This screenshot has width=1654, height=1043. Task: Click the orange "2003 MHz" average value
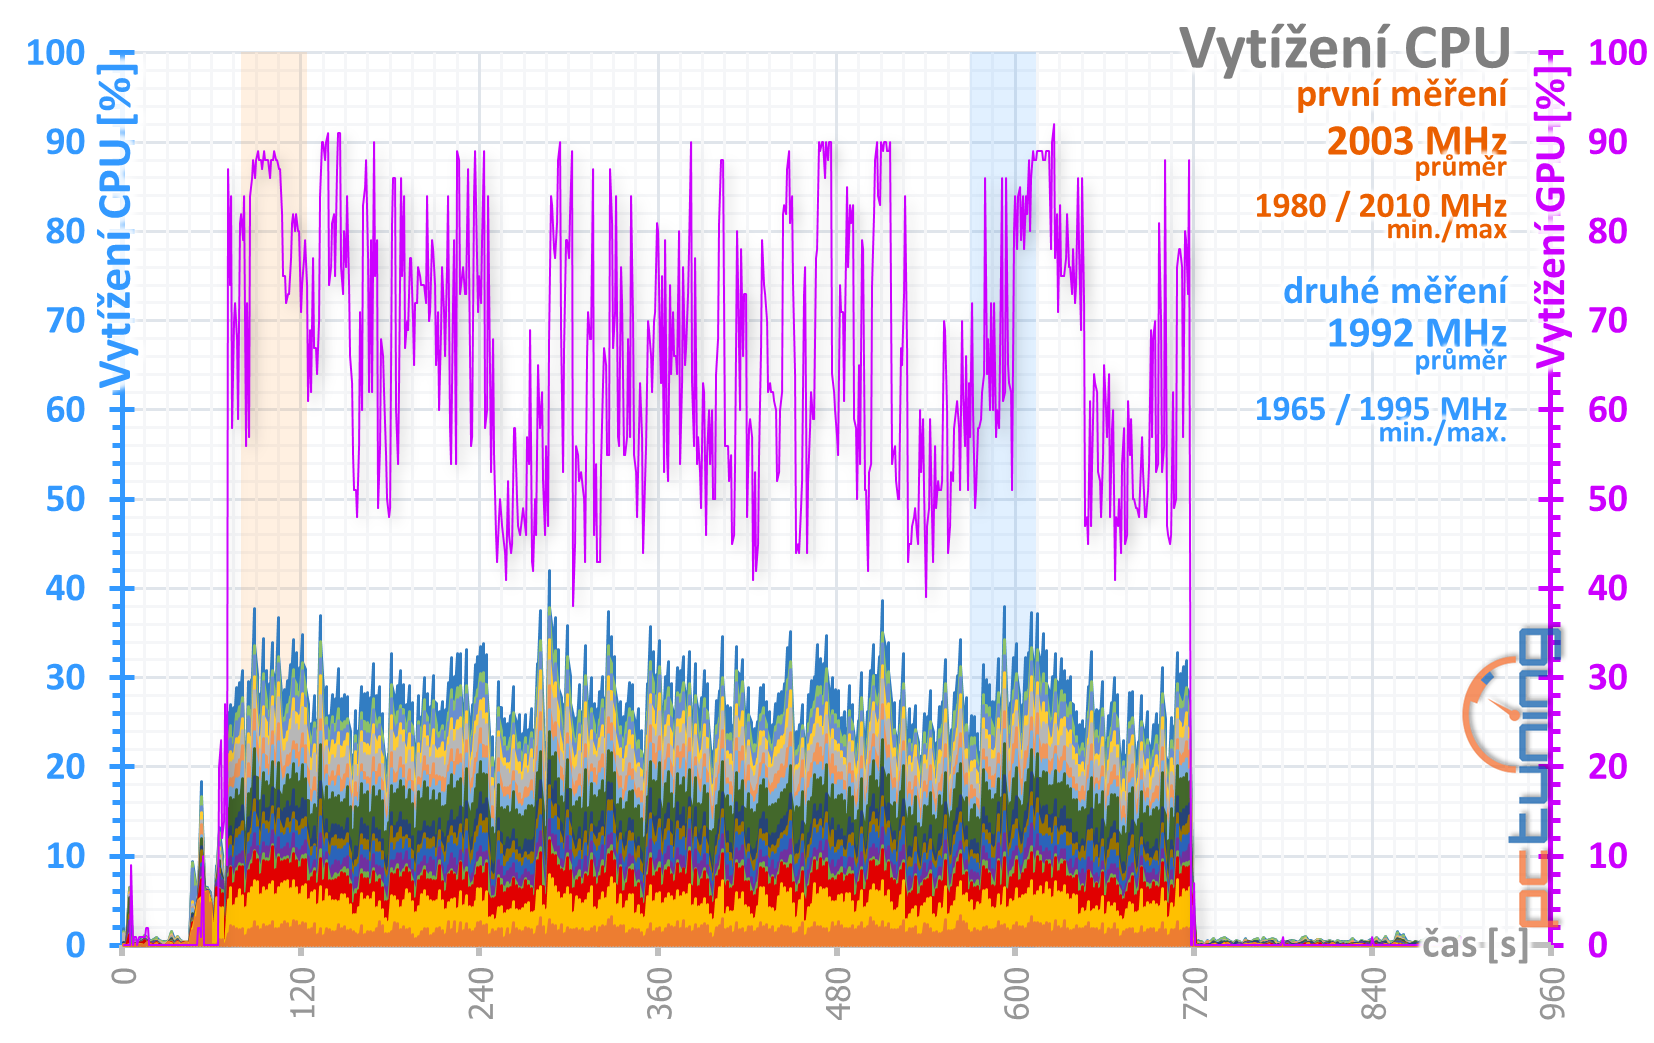(x=1416, y=141)
